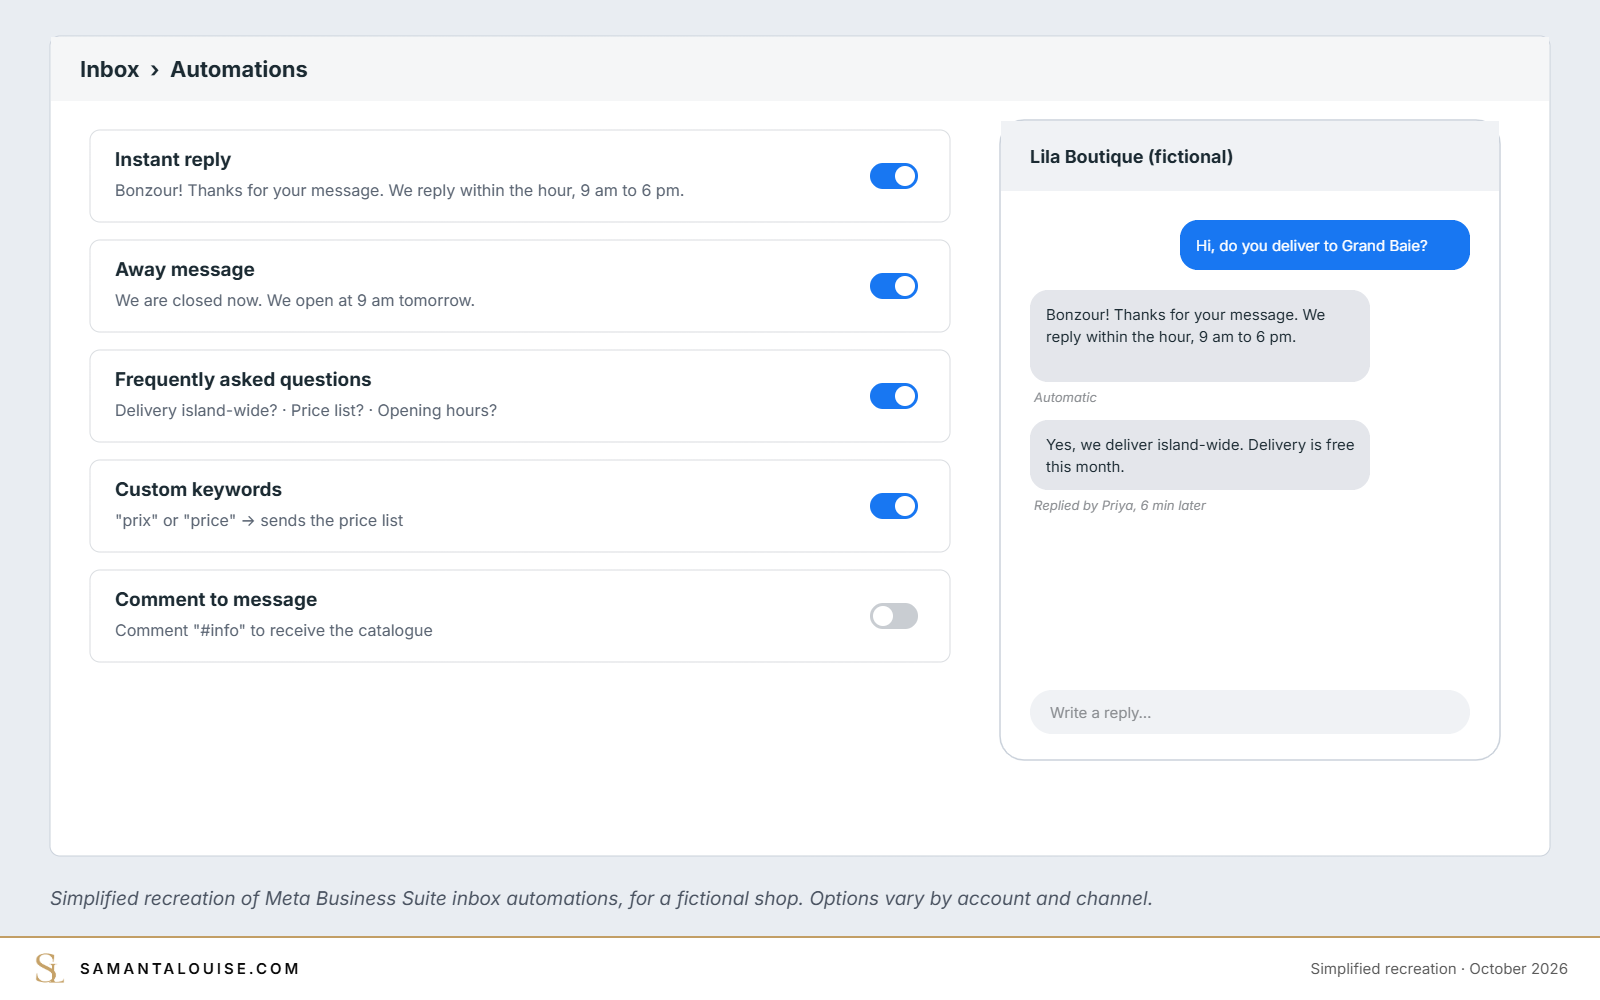Toggle Frequently asked questions off
Screen dimensions: 1600x1000
pos(894,396)
